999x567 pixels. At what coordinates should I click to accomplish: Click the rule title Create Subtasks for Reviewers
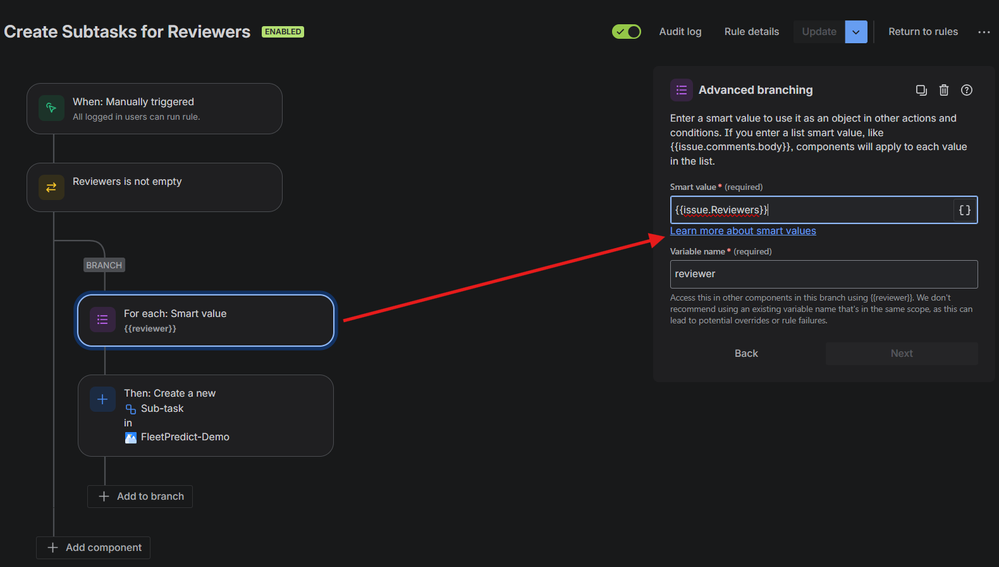[127, 32]
